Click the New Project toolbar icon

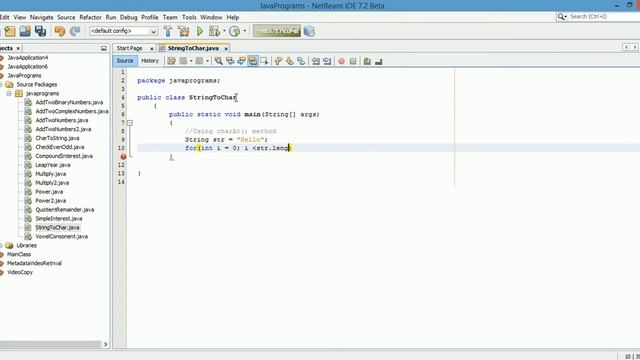9,31
